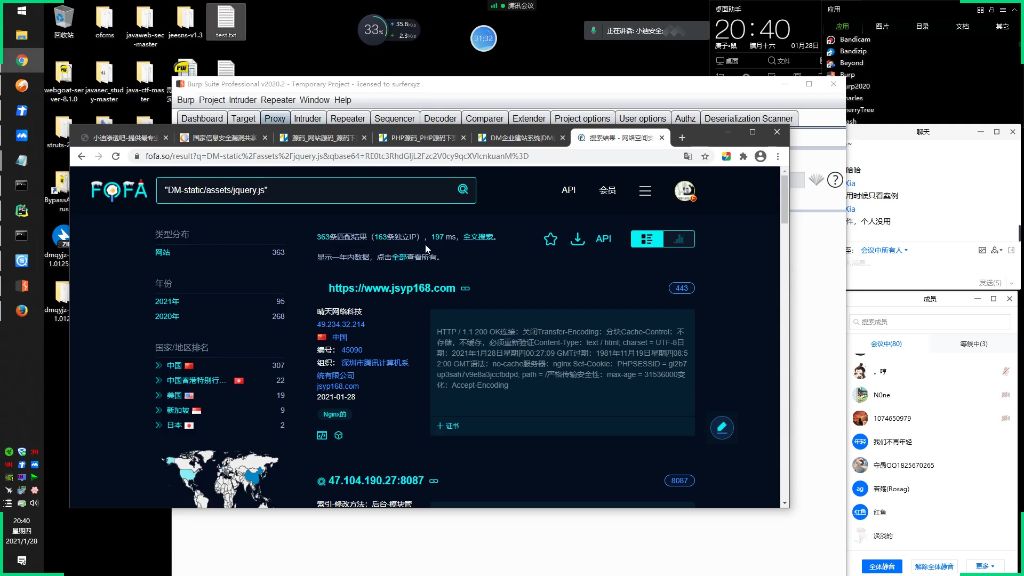Open a new Chrome tab

point(682,137)
